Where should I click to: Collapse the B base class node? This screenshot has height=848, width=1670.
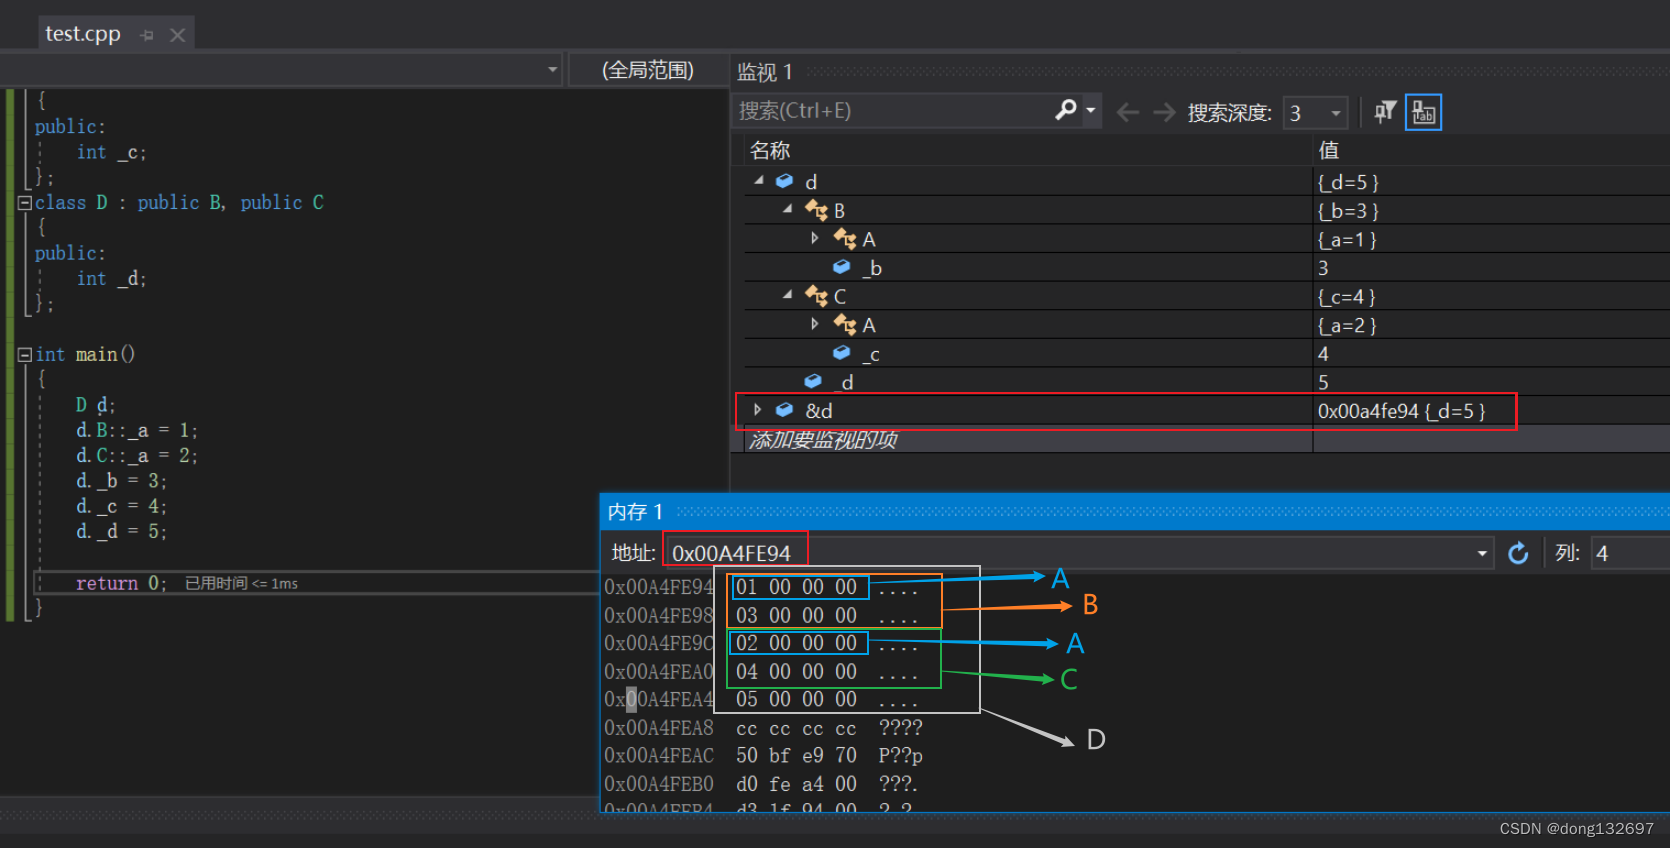[x=788, y=209]
